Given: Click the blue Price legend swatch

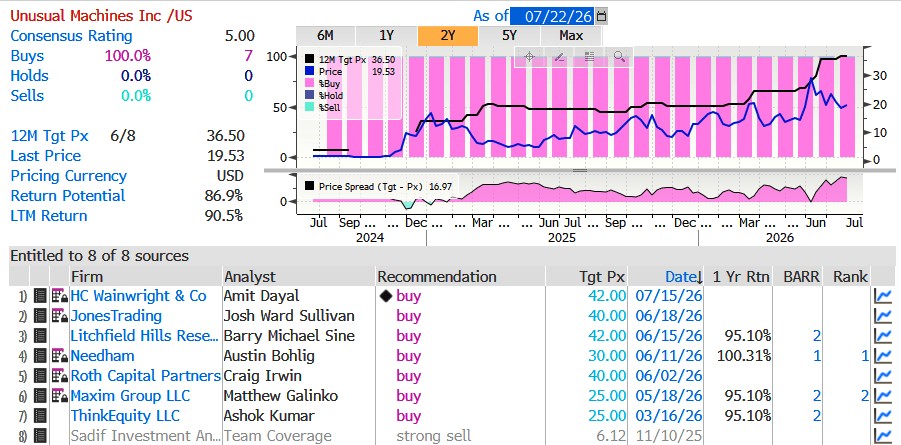Looking at the screenshot, I should pos(310,72).
